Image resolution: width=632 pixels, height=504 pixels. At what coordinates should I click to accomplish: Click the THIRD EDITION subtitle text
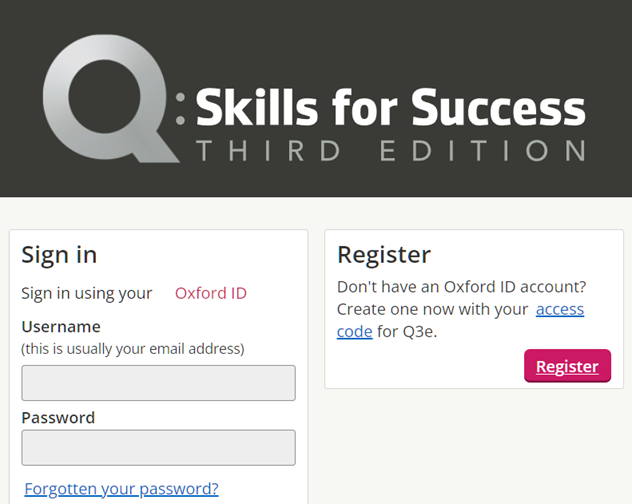391,151
